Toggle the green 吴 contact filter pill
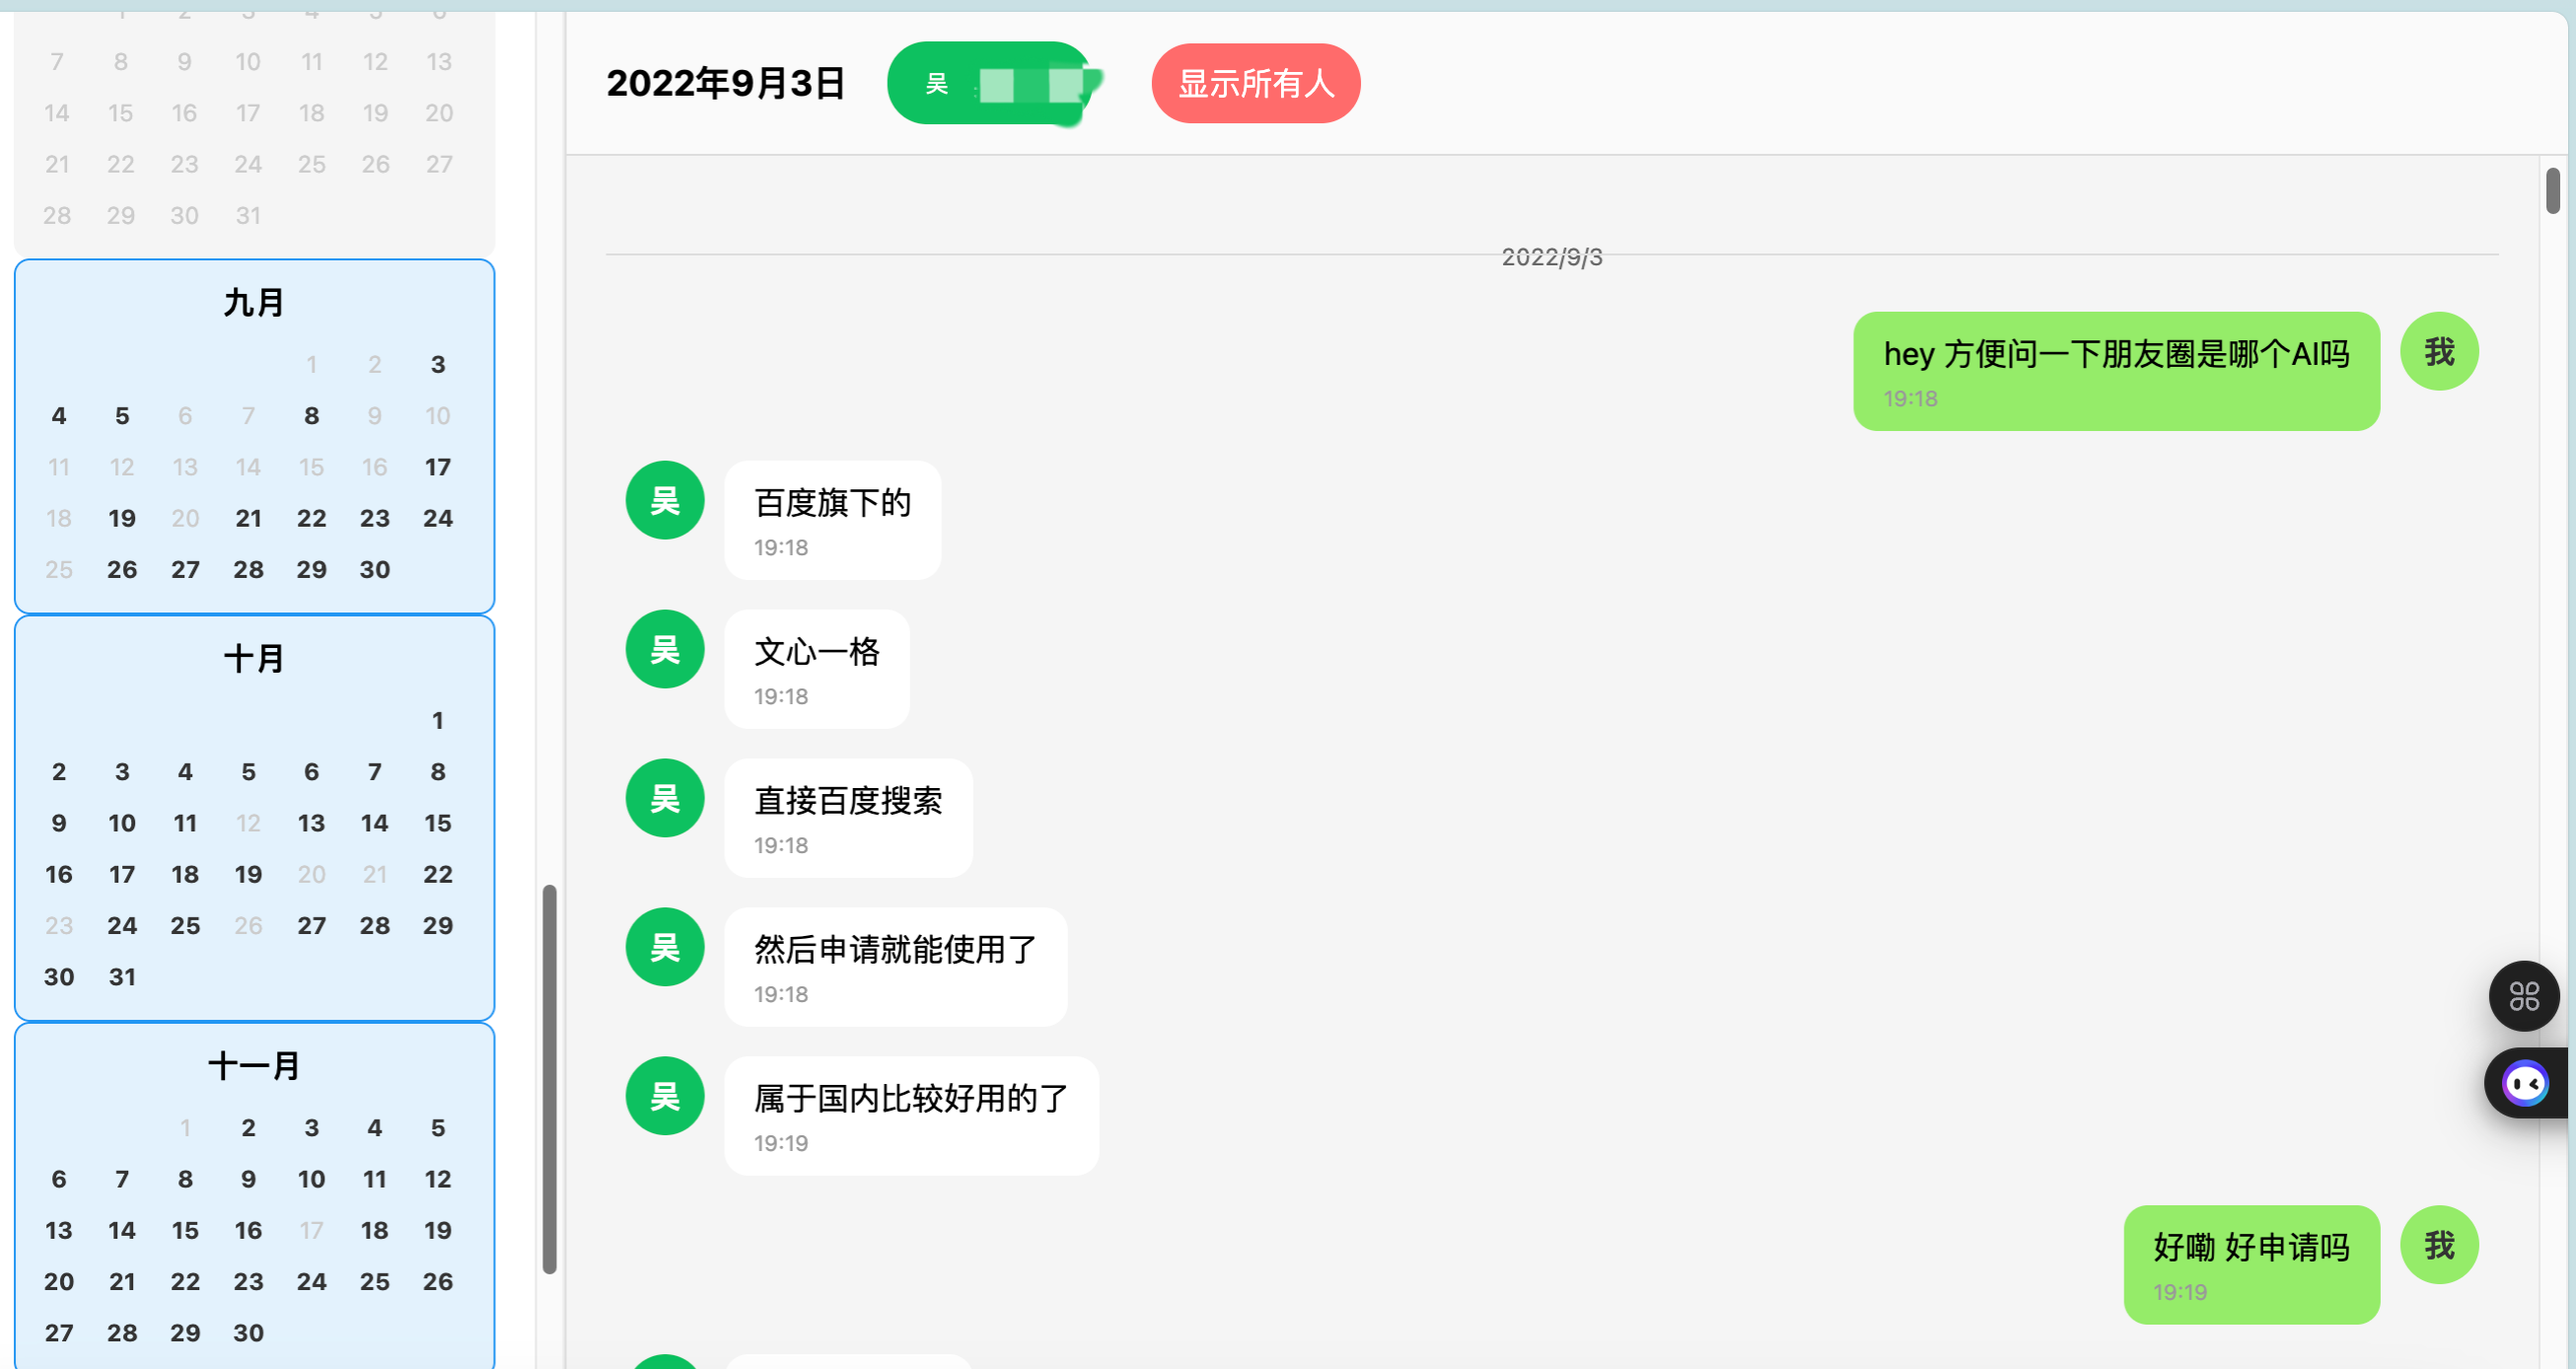 click(x=992, y=83)
